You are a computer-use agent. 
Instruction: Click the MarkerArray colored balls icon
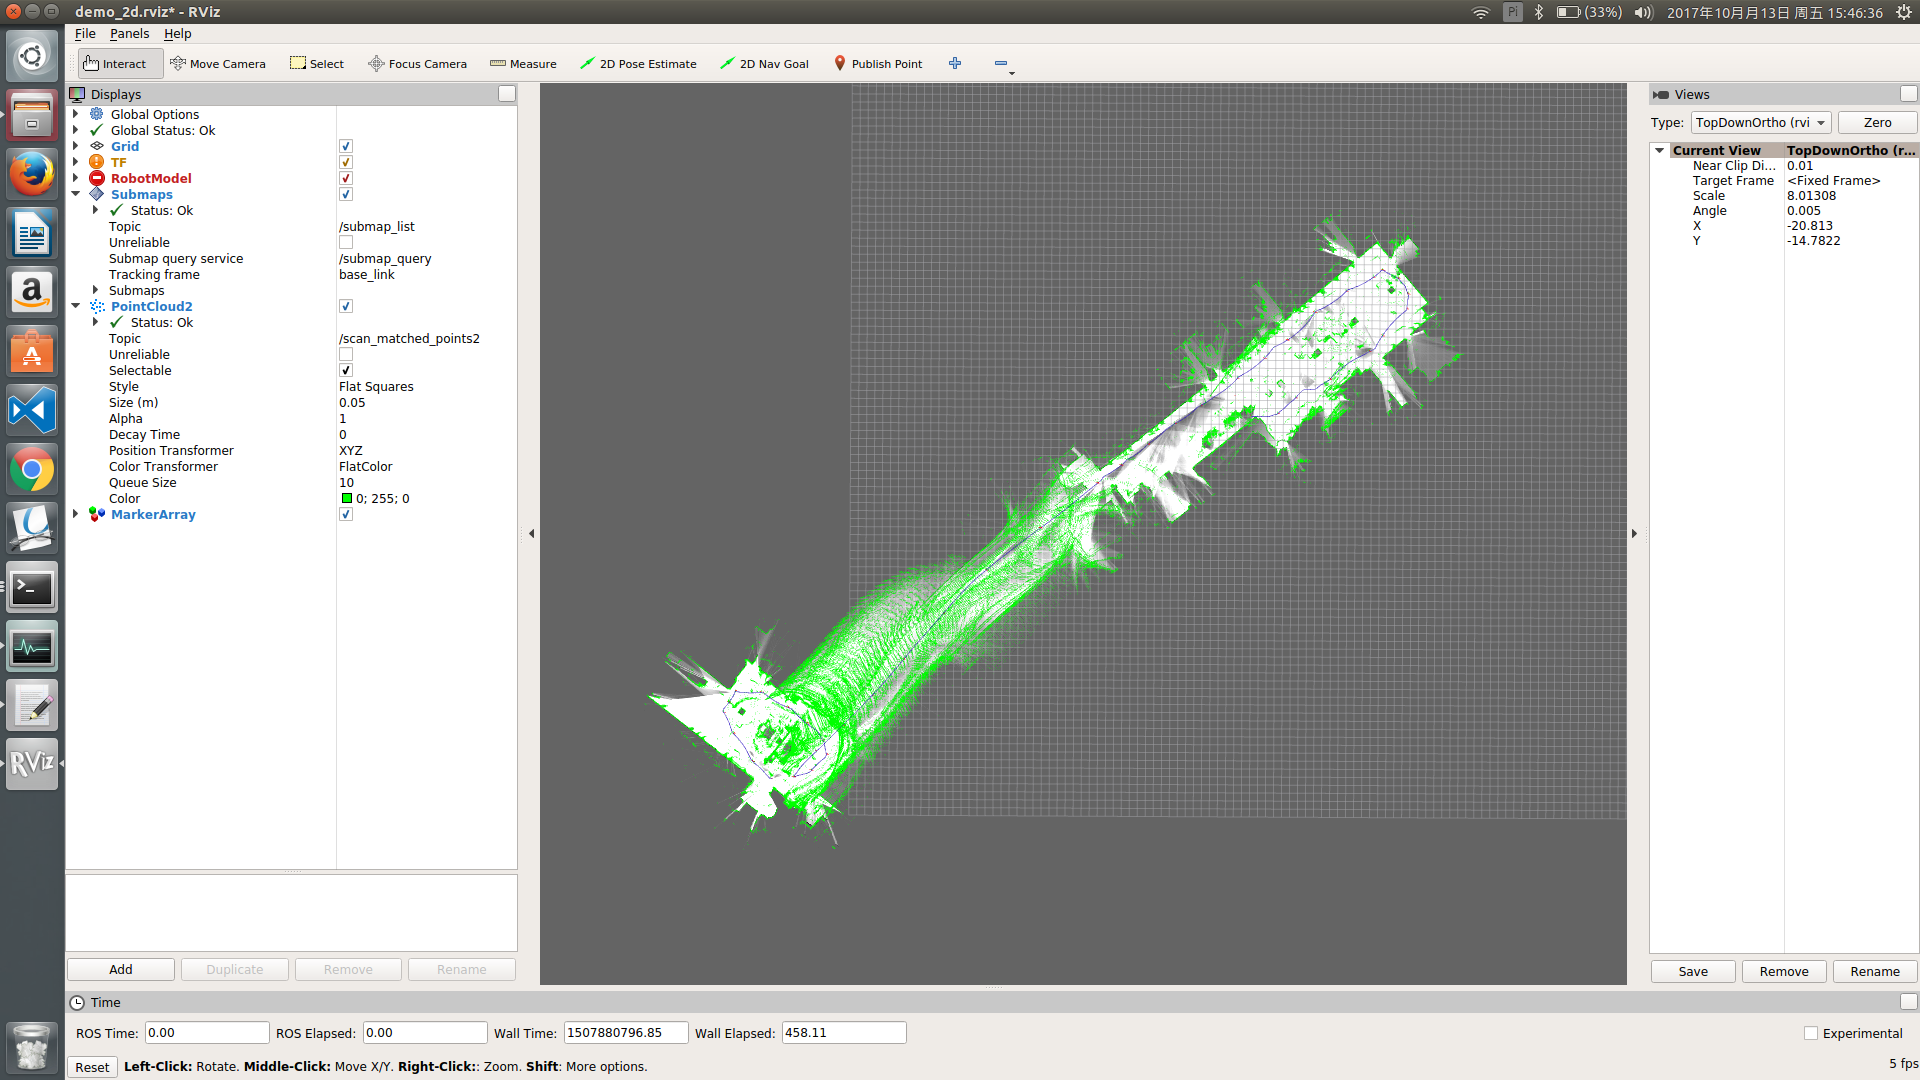tap(97, 514)
